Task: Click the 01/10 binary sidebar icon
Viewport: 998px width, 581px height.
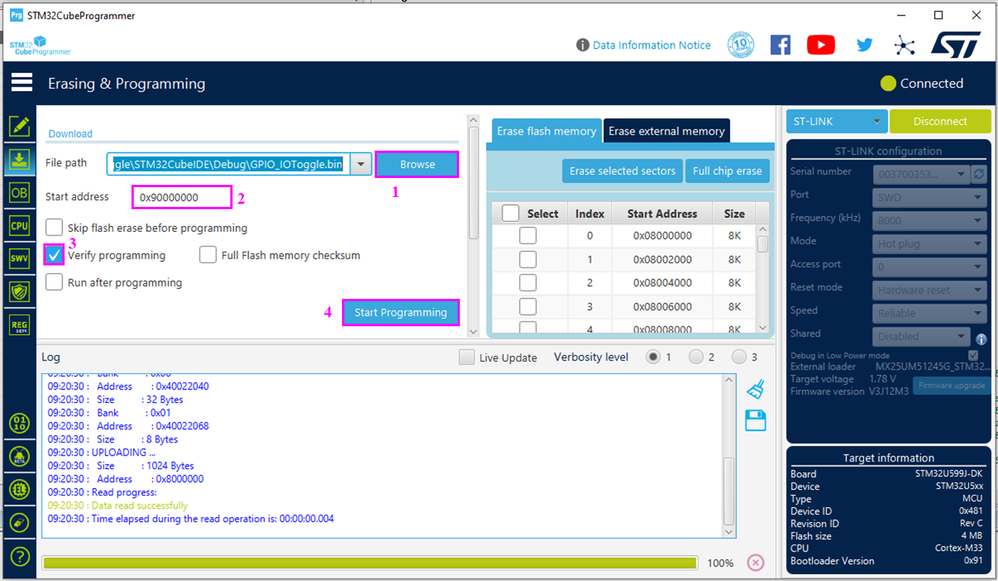Action: 19,423
